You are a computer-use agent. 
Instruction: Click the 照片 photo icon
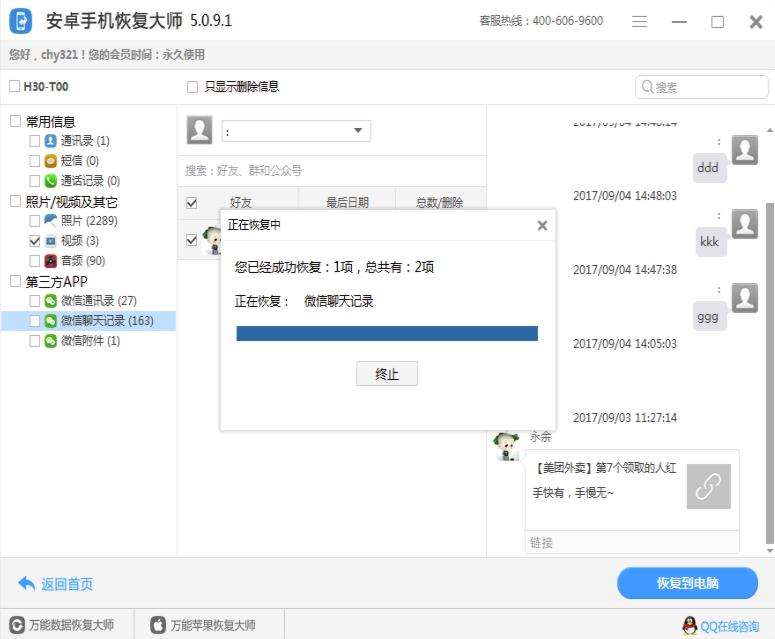[50, 220]
